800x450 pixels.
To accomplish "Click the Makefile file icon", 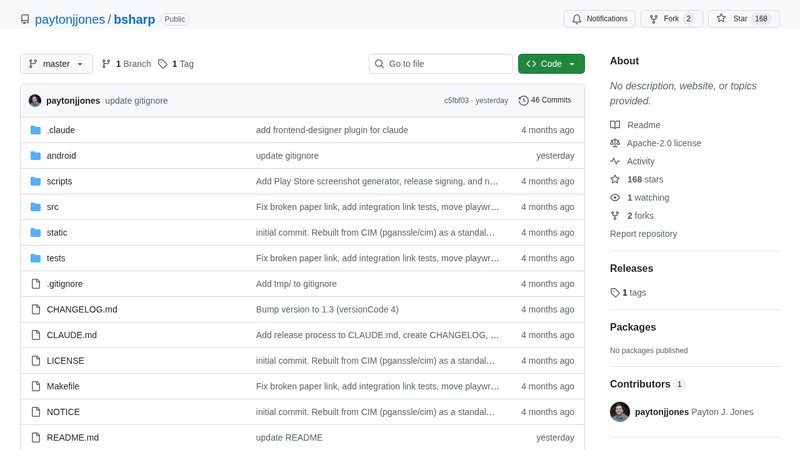I will click(35, 386).
